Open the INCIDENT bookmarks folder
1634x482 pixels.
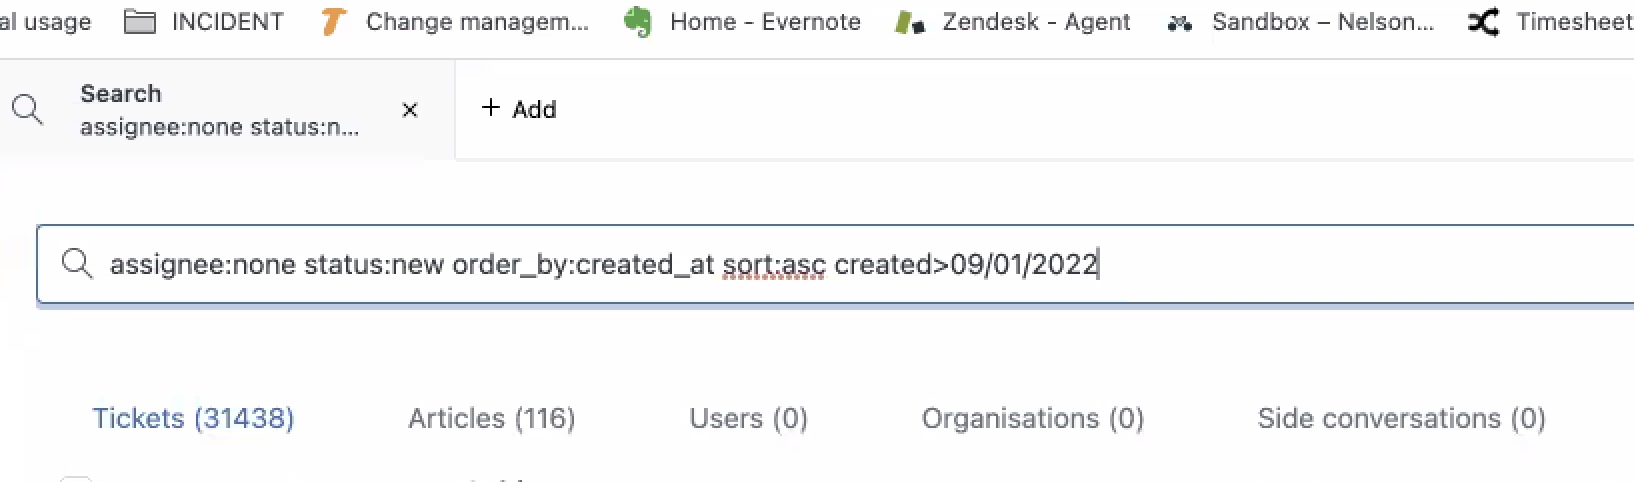coord(204,22)
